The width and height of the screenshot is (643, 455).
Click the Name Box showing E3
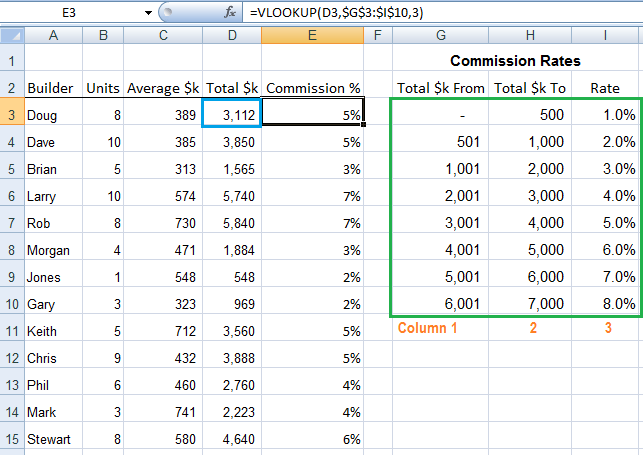pos(69,13)
